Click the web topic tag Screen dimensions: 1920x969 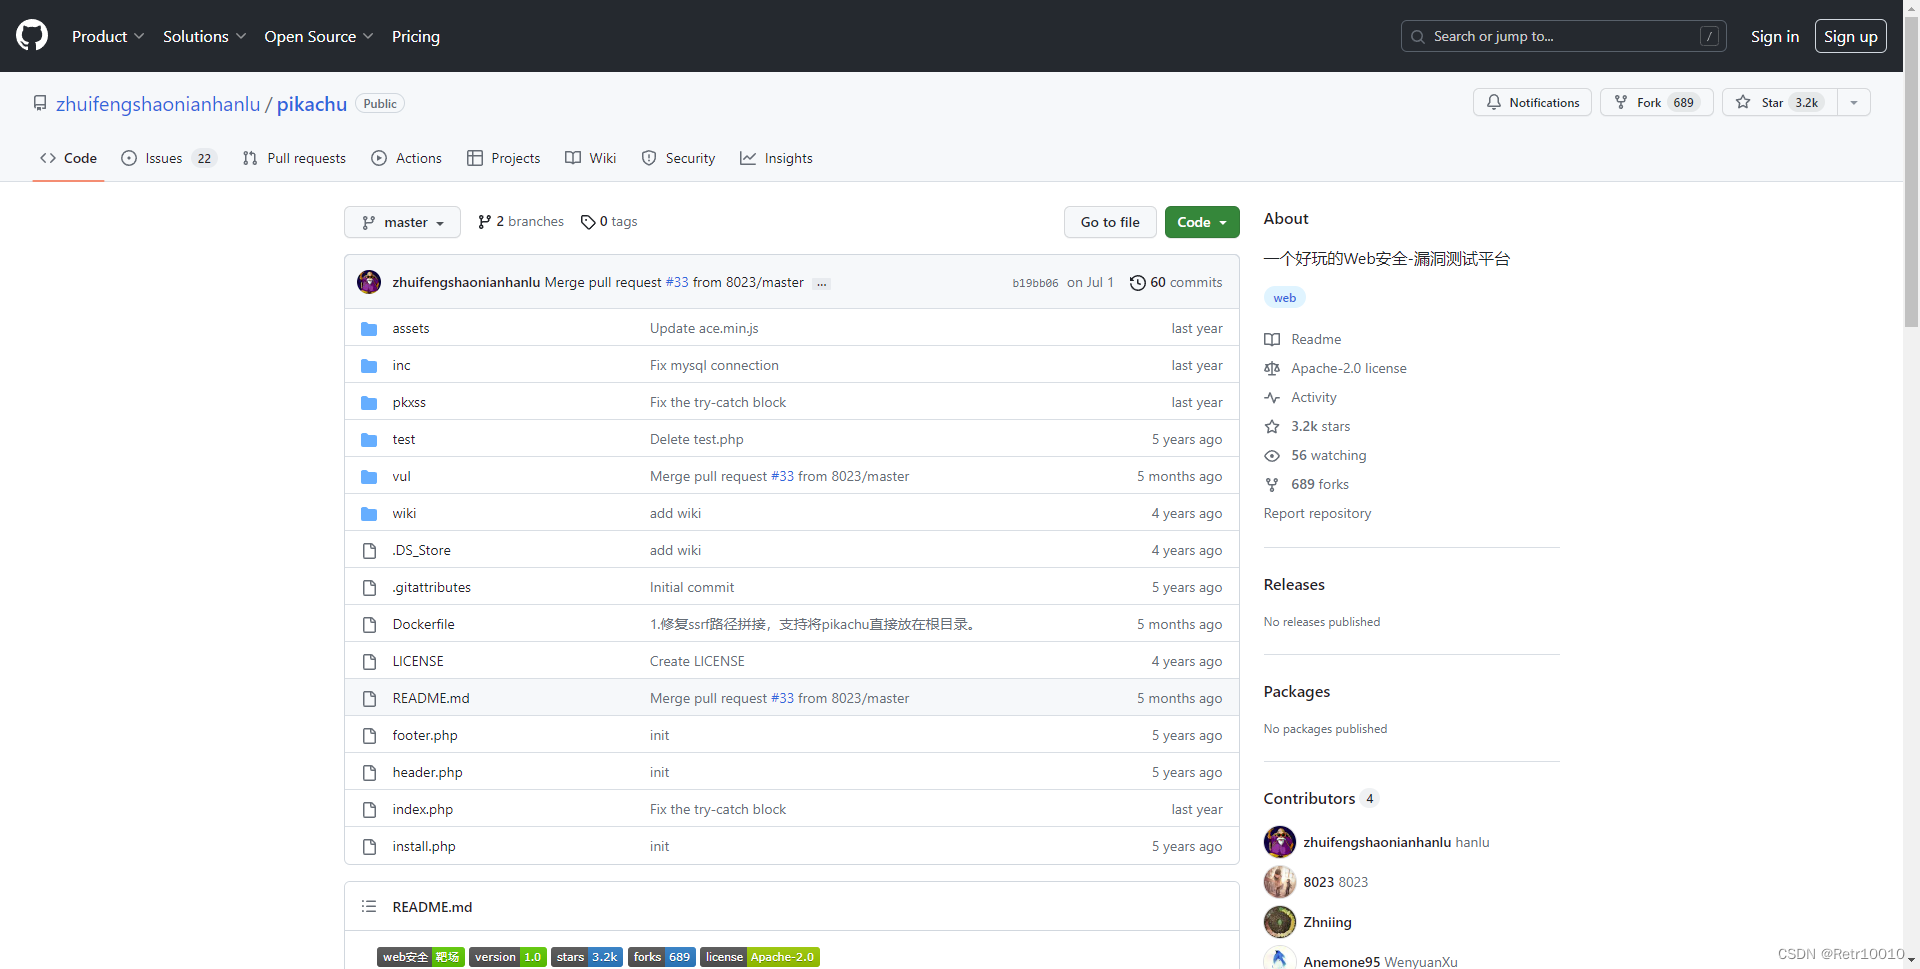(1285, 298)
